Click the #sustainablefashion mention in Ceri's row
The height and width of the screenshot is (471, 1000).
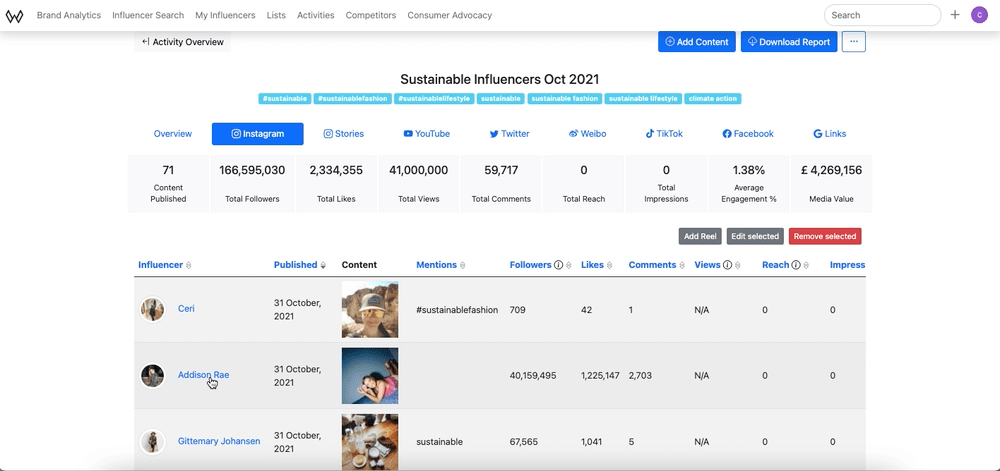[457, 310]
